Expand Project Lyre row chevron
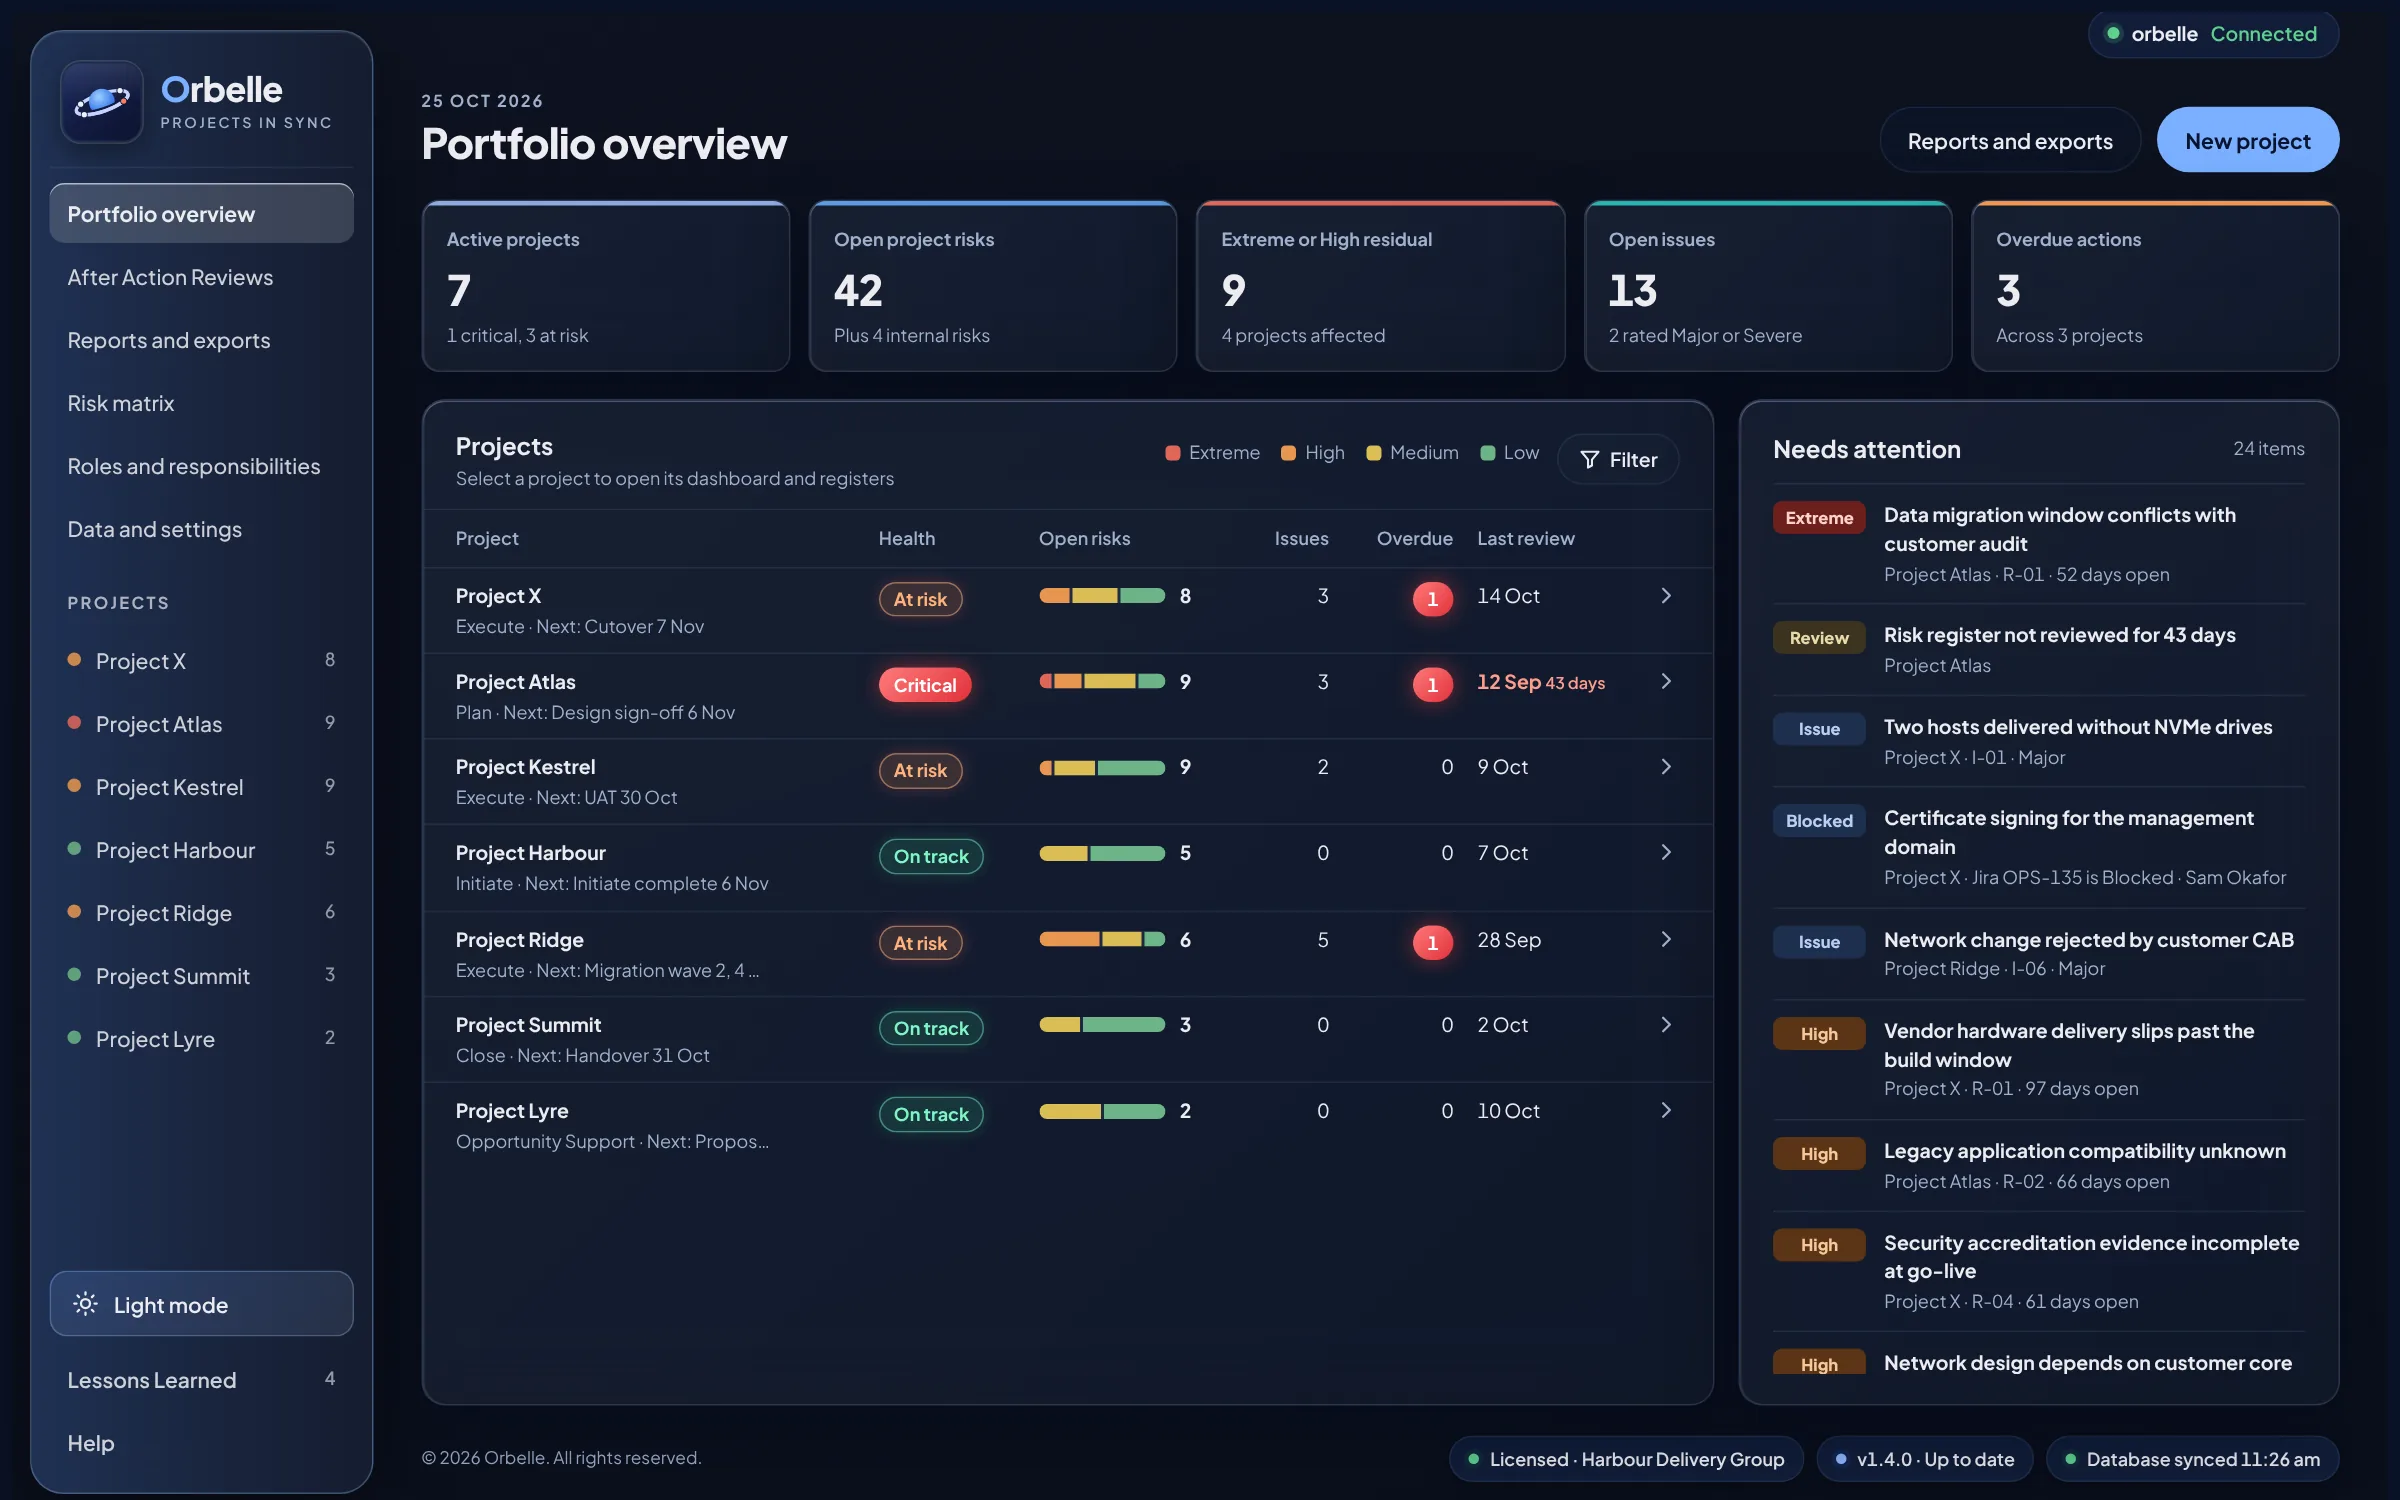This screenshot has width=2400, height=1500. [1666, 1111]
